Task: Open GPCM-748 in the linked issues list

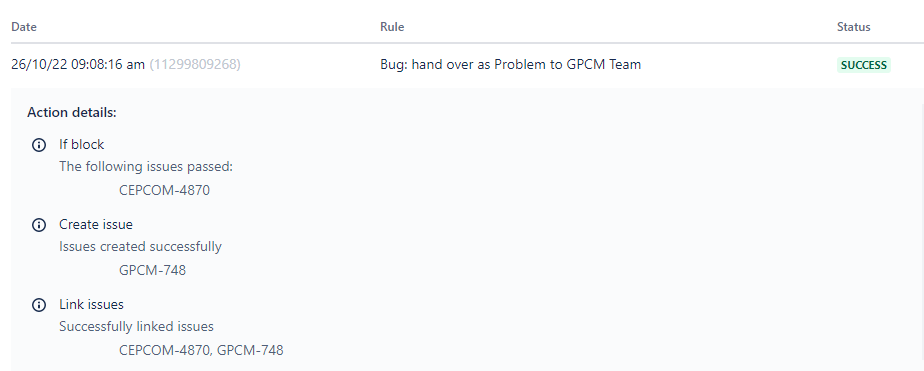Action: tap(250, 350)
